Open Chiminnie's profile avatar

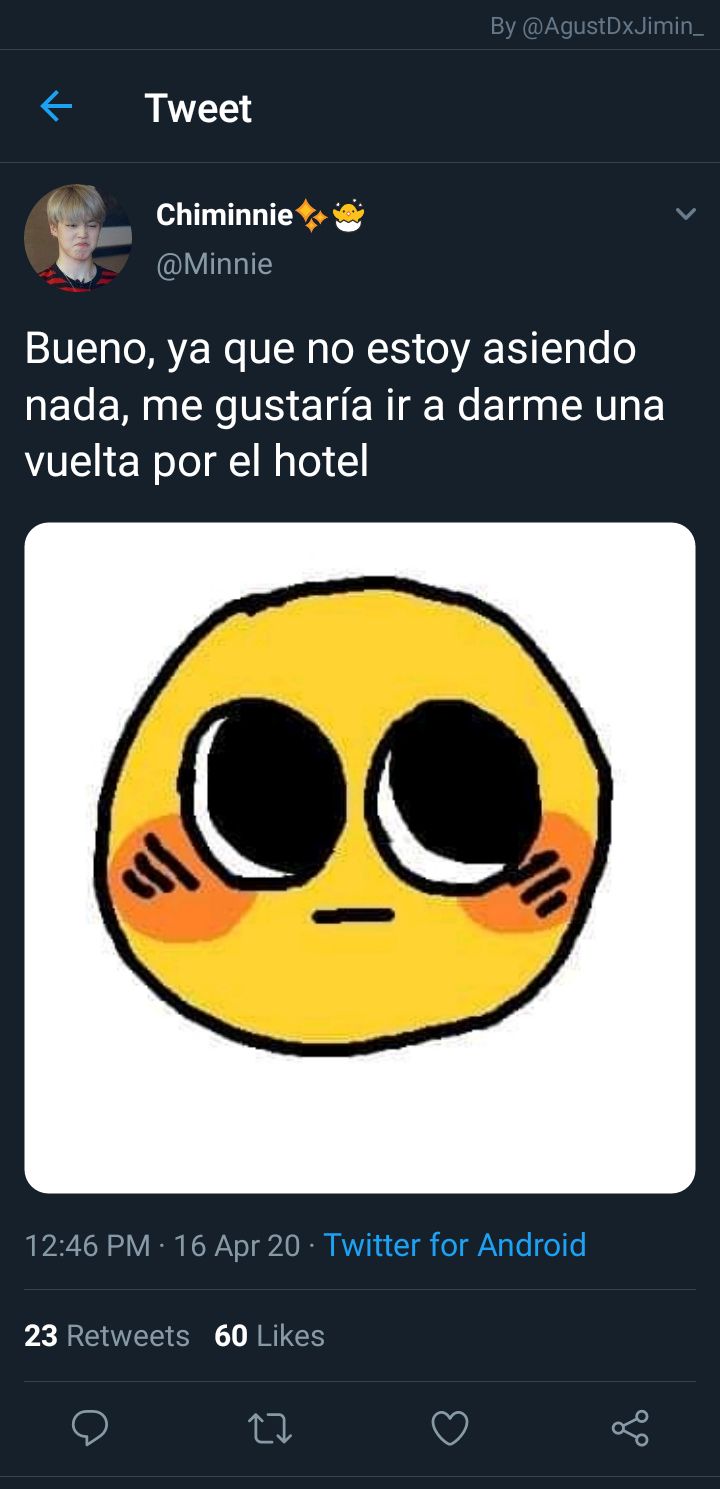click(78, 238)
